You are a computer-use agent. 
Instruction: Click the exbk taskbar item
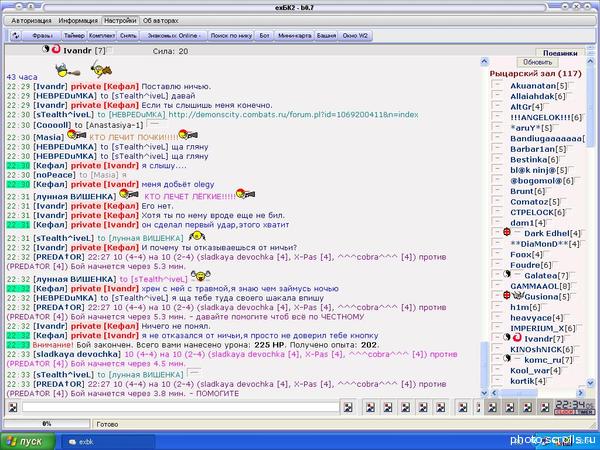point(108,442)
